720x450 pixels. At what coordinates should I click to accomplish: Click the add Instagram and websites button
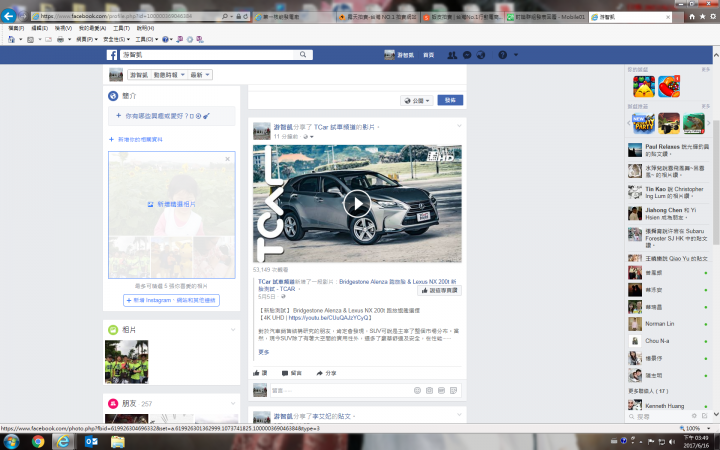[171, 300]
